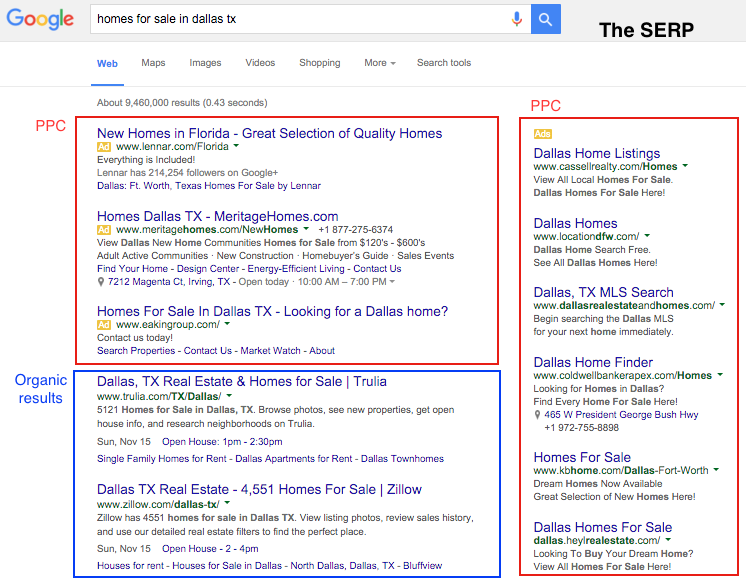Open the Homes For Sale kbhome ad title
Image resolution: width=746 pixels, height=584 pixels.
tap(582, 457)
